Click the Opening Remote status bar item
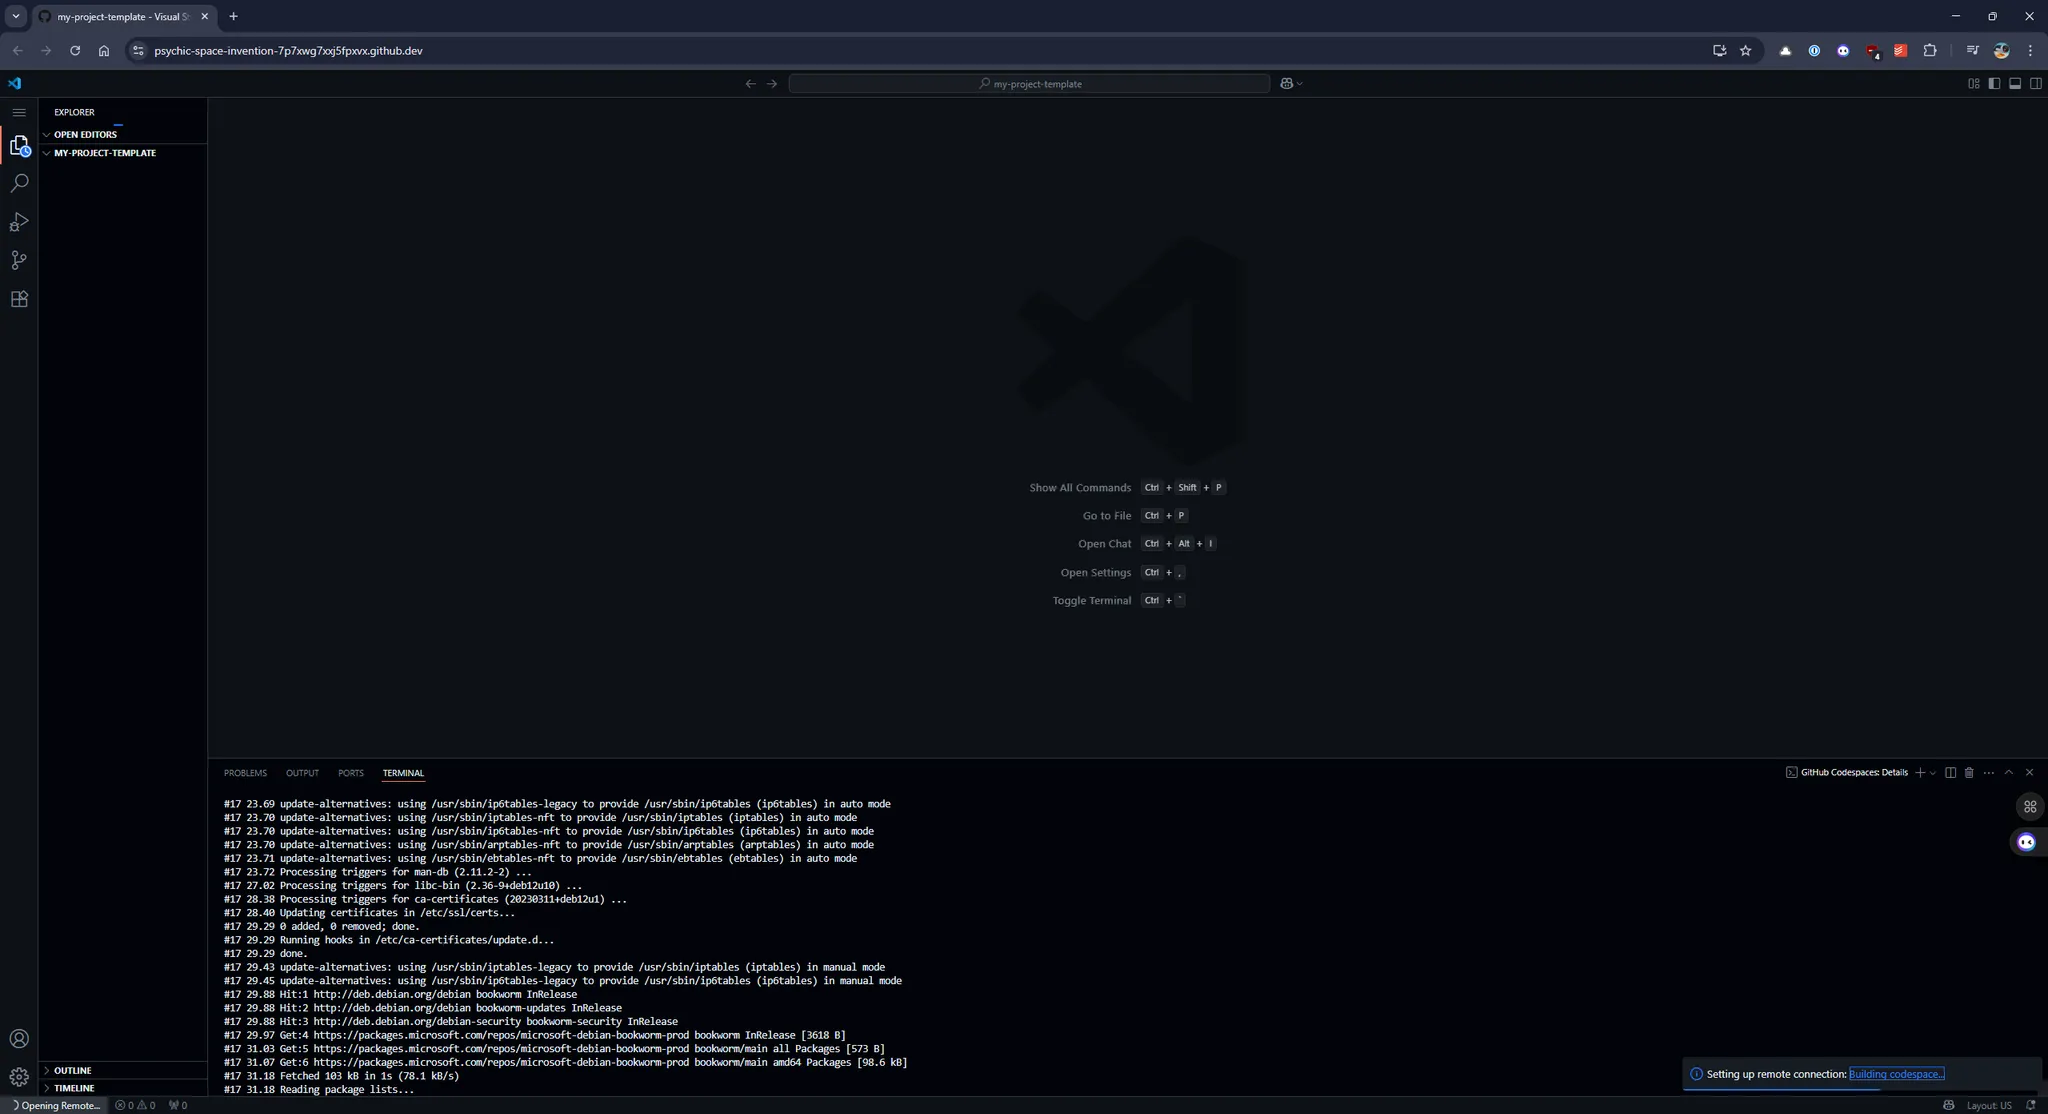Viewport: 2048px width, 1114px height. tap(56, 1105)
